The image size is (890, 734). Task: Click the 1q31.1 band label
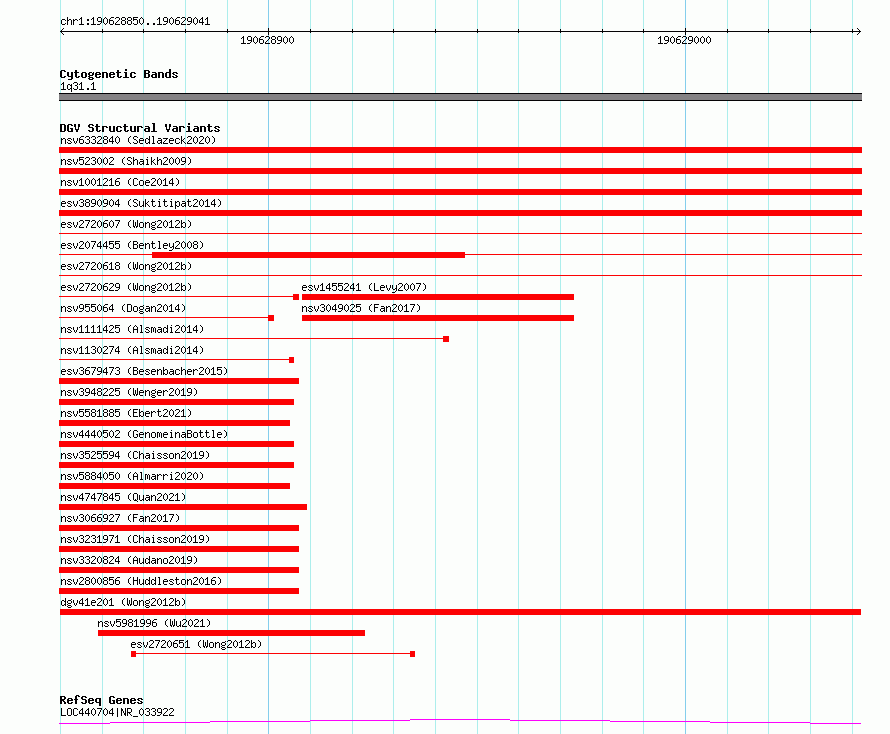(x=78, y=86)
